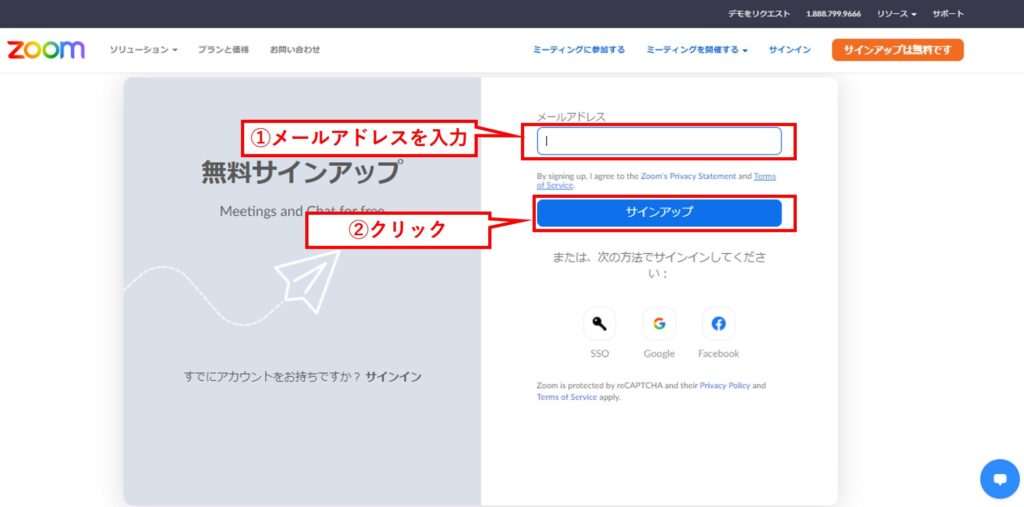Click デモをリクエスト in top bar
Screen dimensions: 1024x507
click(x=759, y=14)
